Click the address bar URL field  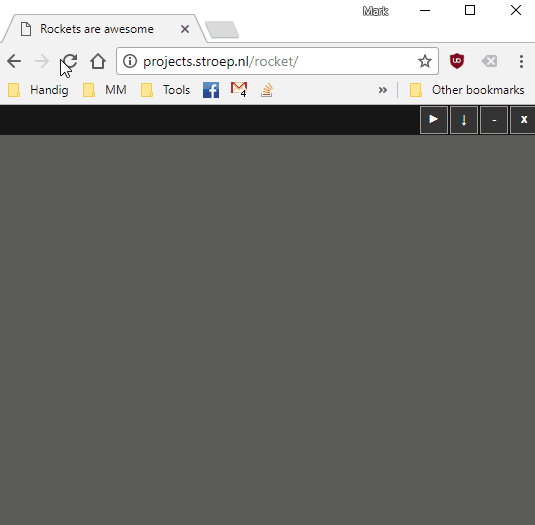(x=277, y=61)
